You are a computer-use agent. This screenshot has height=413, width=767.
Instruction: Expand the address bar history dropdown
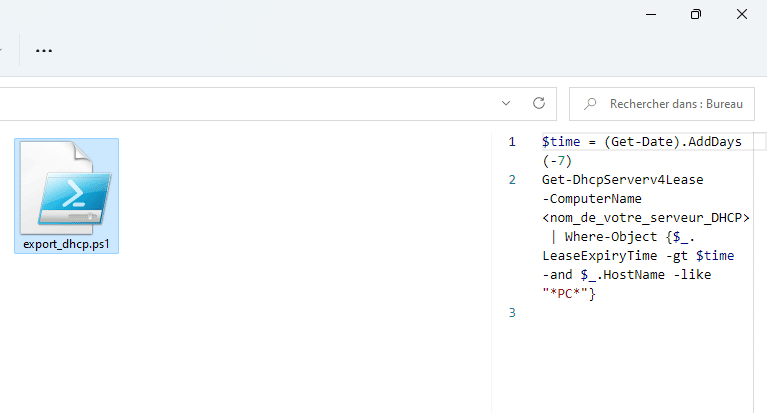[506, 103]
